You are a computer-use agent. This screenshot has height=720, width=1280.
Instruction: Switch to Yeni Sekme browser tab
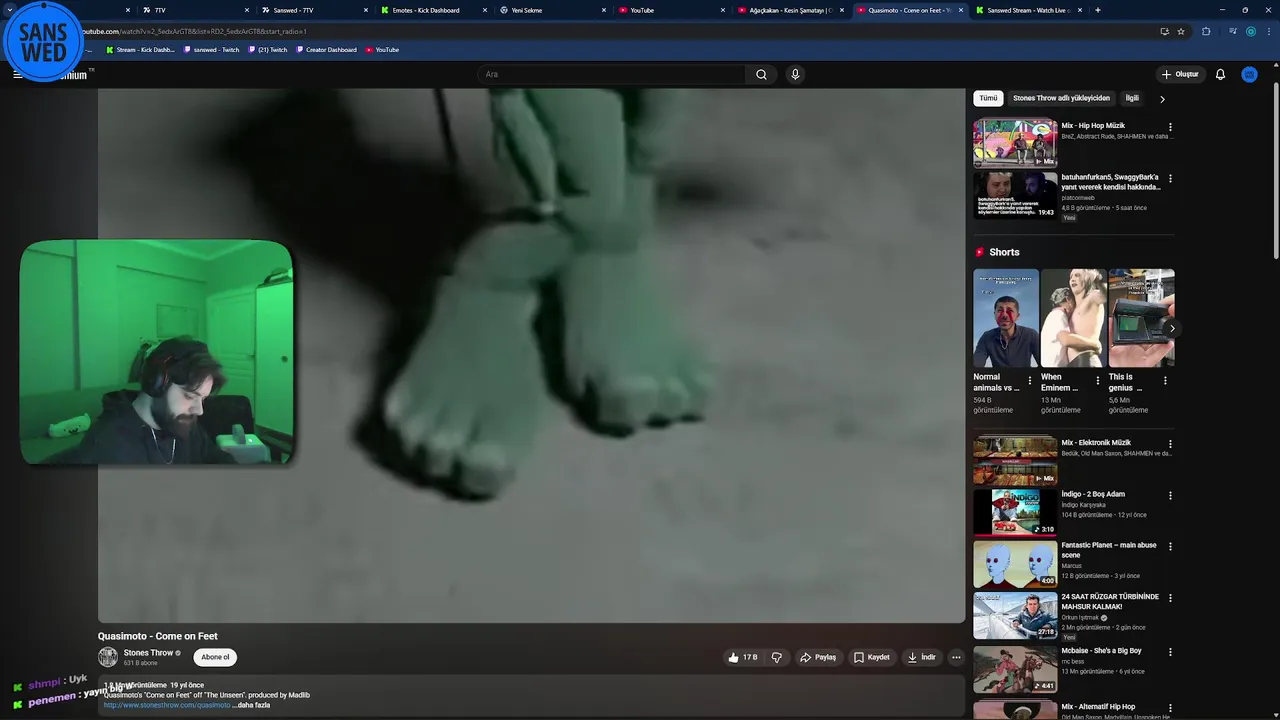point(550,10)
